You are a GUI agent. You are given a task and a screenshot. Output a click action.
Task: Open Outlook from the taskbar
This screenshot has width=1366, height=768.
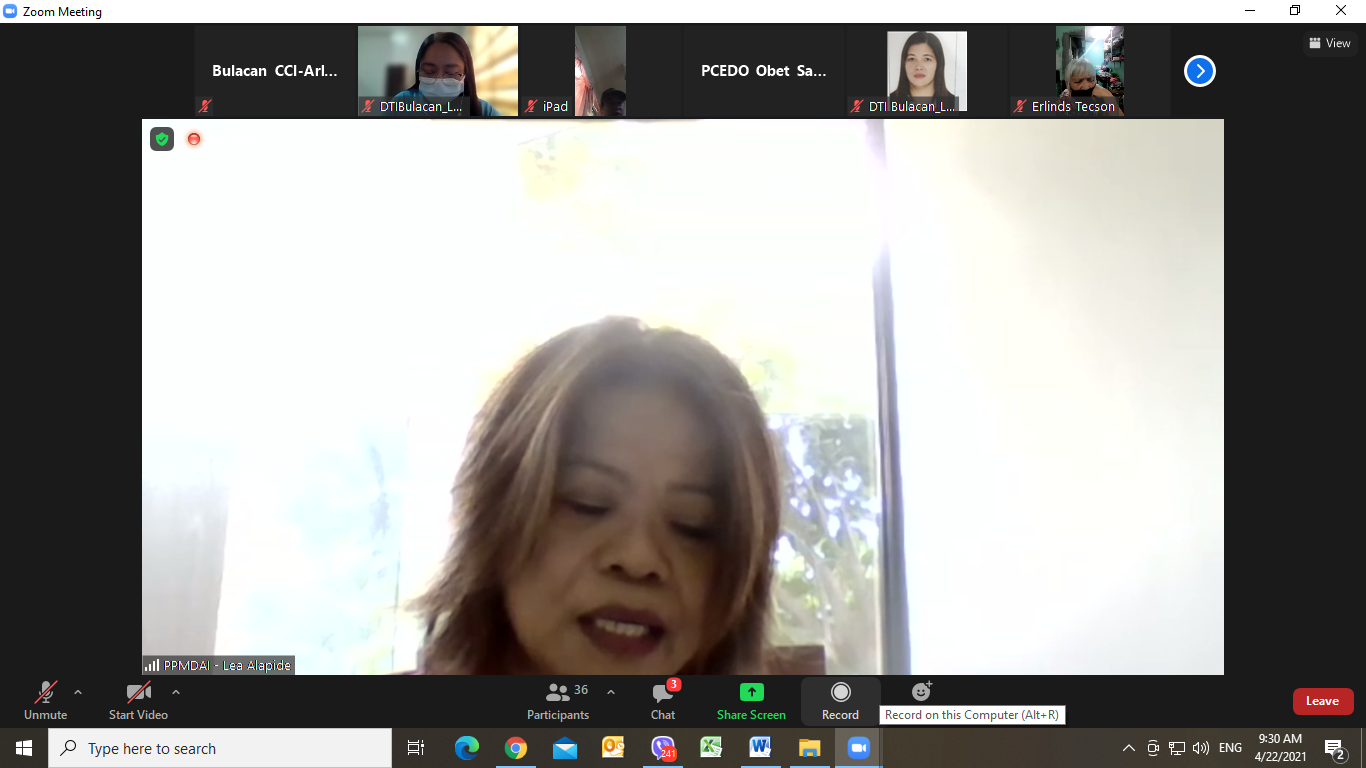pos(614,748)
